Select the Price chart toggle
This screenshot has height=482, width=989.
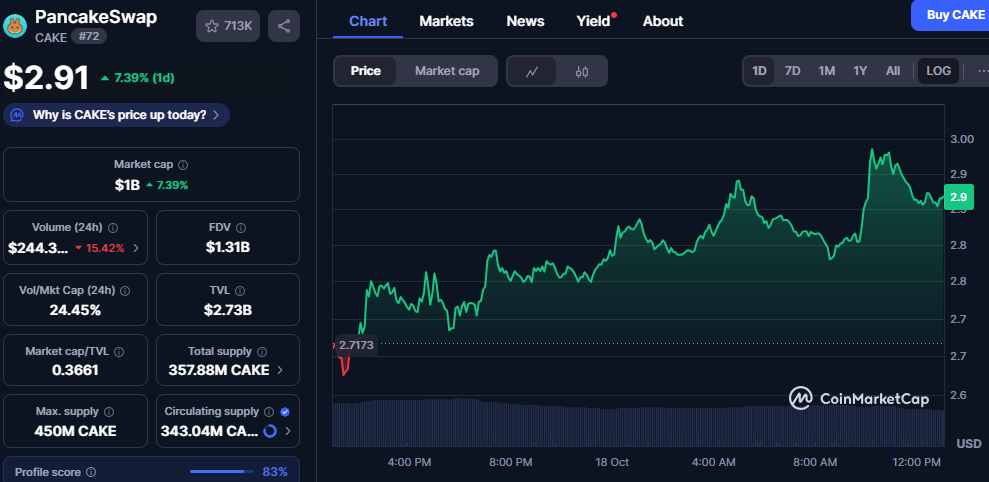click(x=365, y=71)
